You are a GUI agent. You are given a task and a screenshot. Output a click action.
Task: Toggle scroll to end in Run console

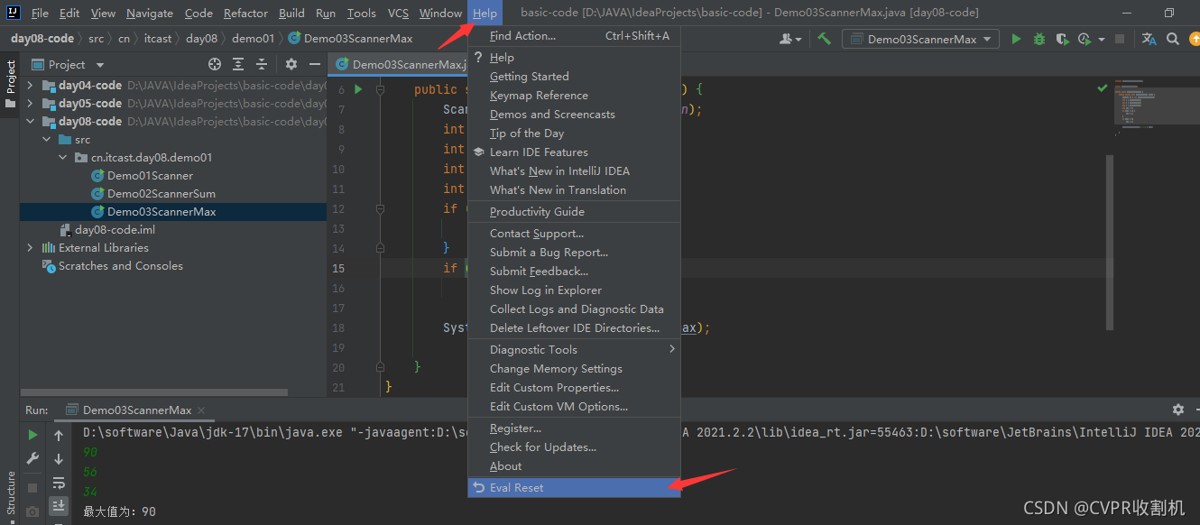coord(59,505)
